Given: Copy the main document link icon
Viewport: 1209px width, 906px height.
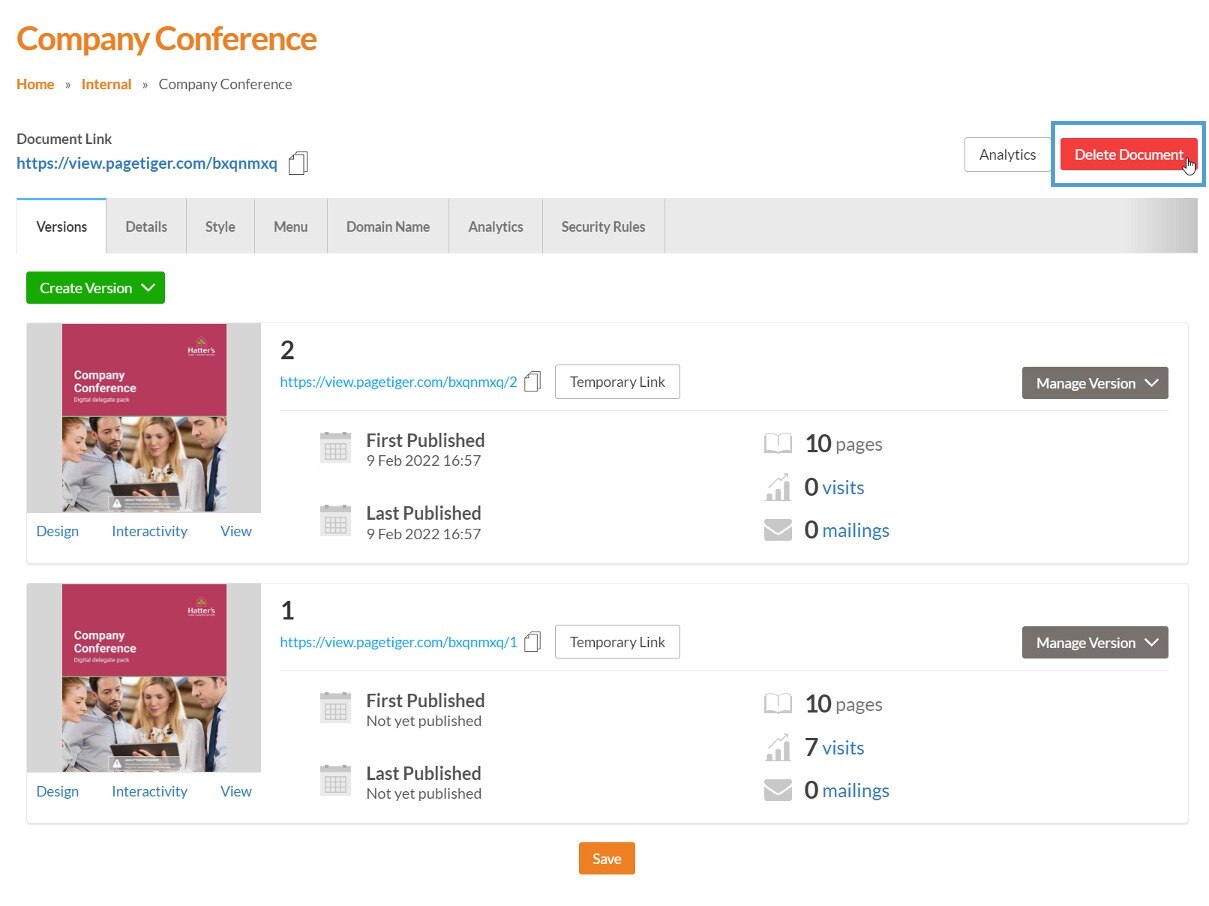Looking at the screenshot, I should [x=298, y=164].
